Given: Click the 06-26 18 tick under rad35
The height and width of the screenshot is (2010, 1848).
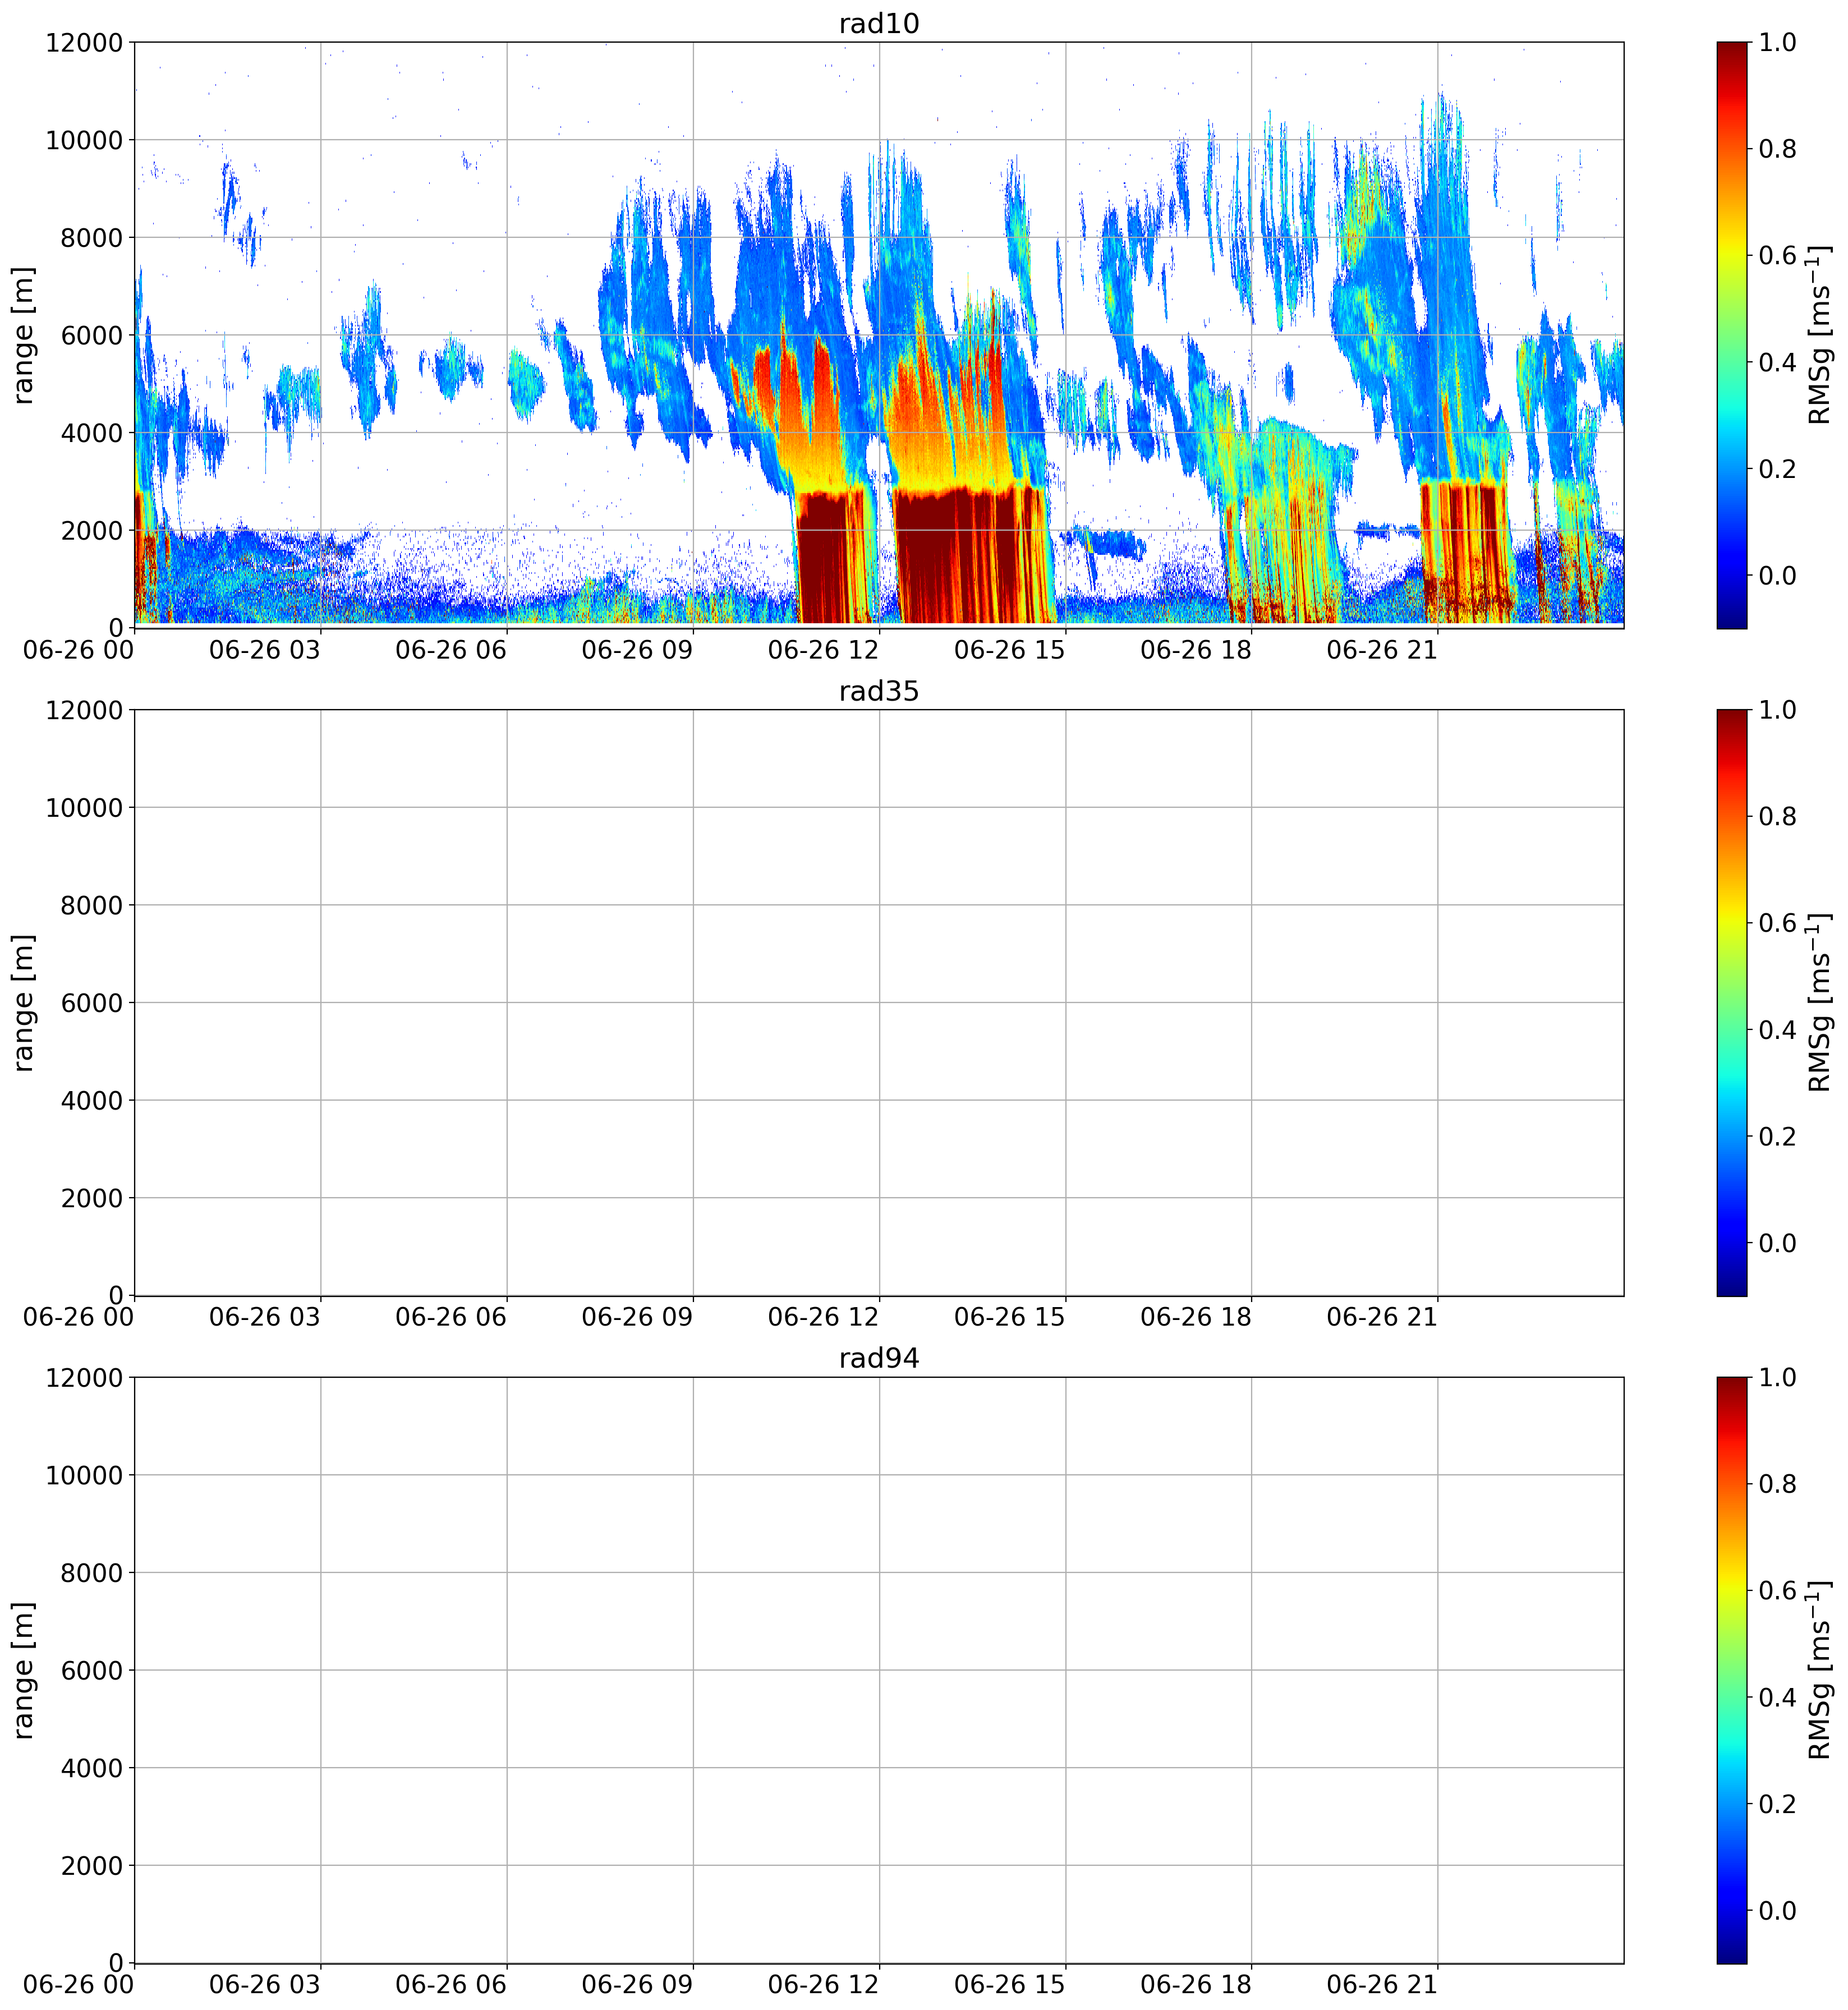Looking at the screenshot, I should click(x=1196, y=1318).
